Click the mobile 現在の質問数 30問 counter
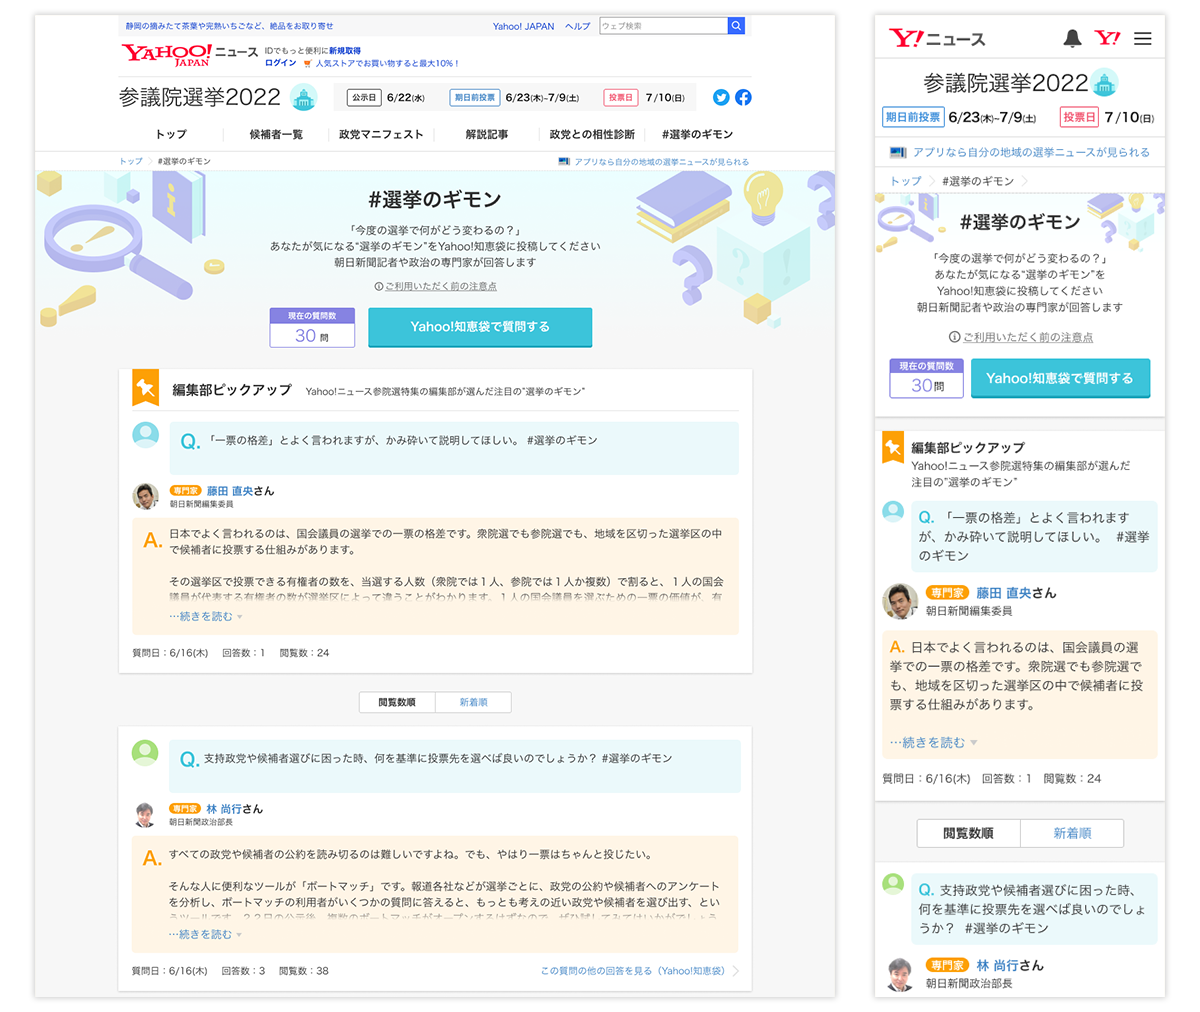 [927, 378]
